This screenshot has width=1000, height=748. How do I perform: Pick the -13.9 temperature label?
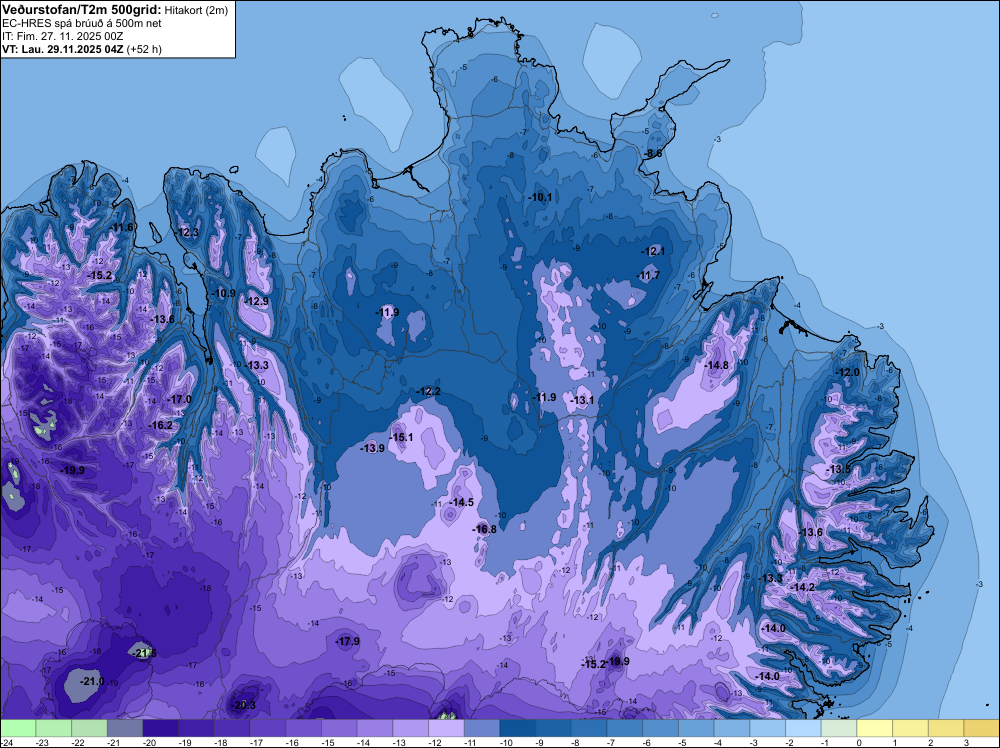pyautogui.click(x=372, y=448)
